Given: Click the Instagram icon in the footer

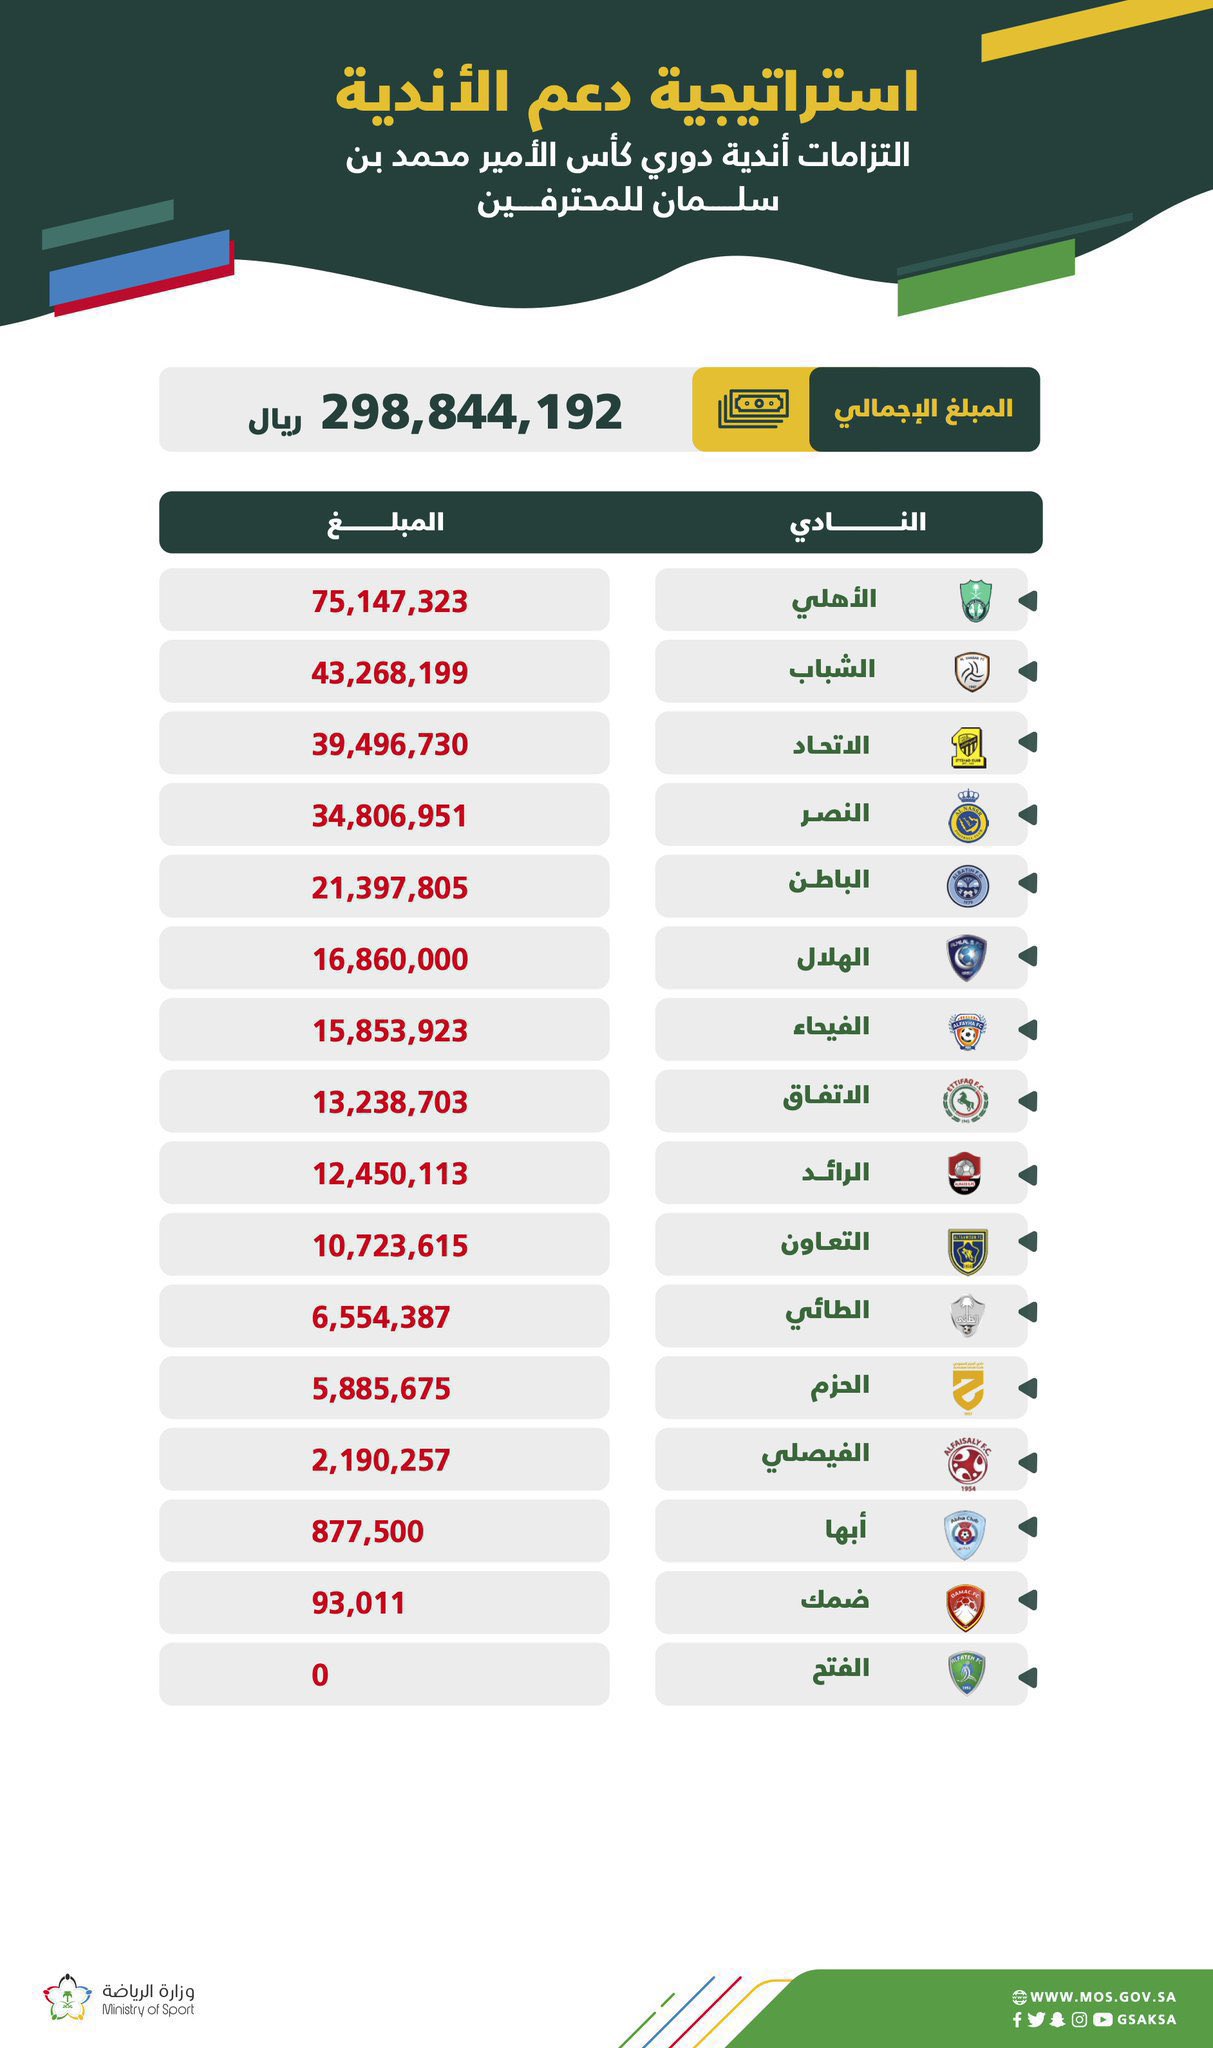Looking at the screenshot, I should click(1079, 2019).
